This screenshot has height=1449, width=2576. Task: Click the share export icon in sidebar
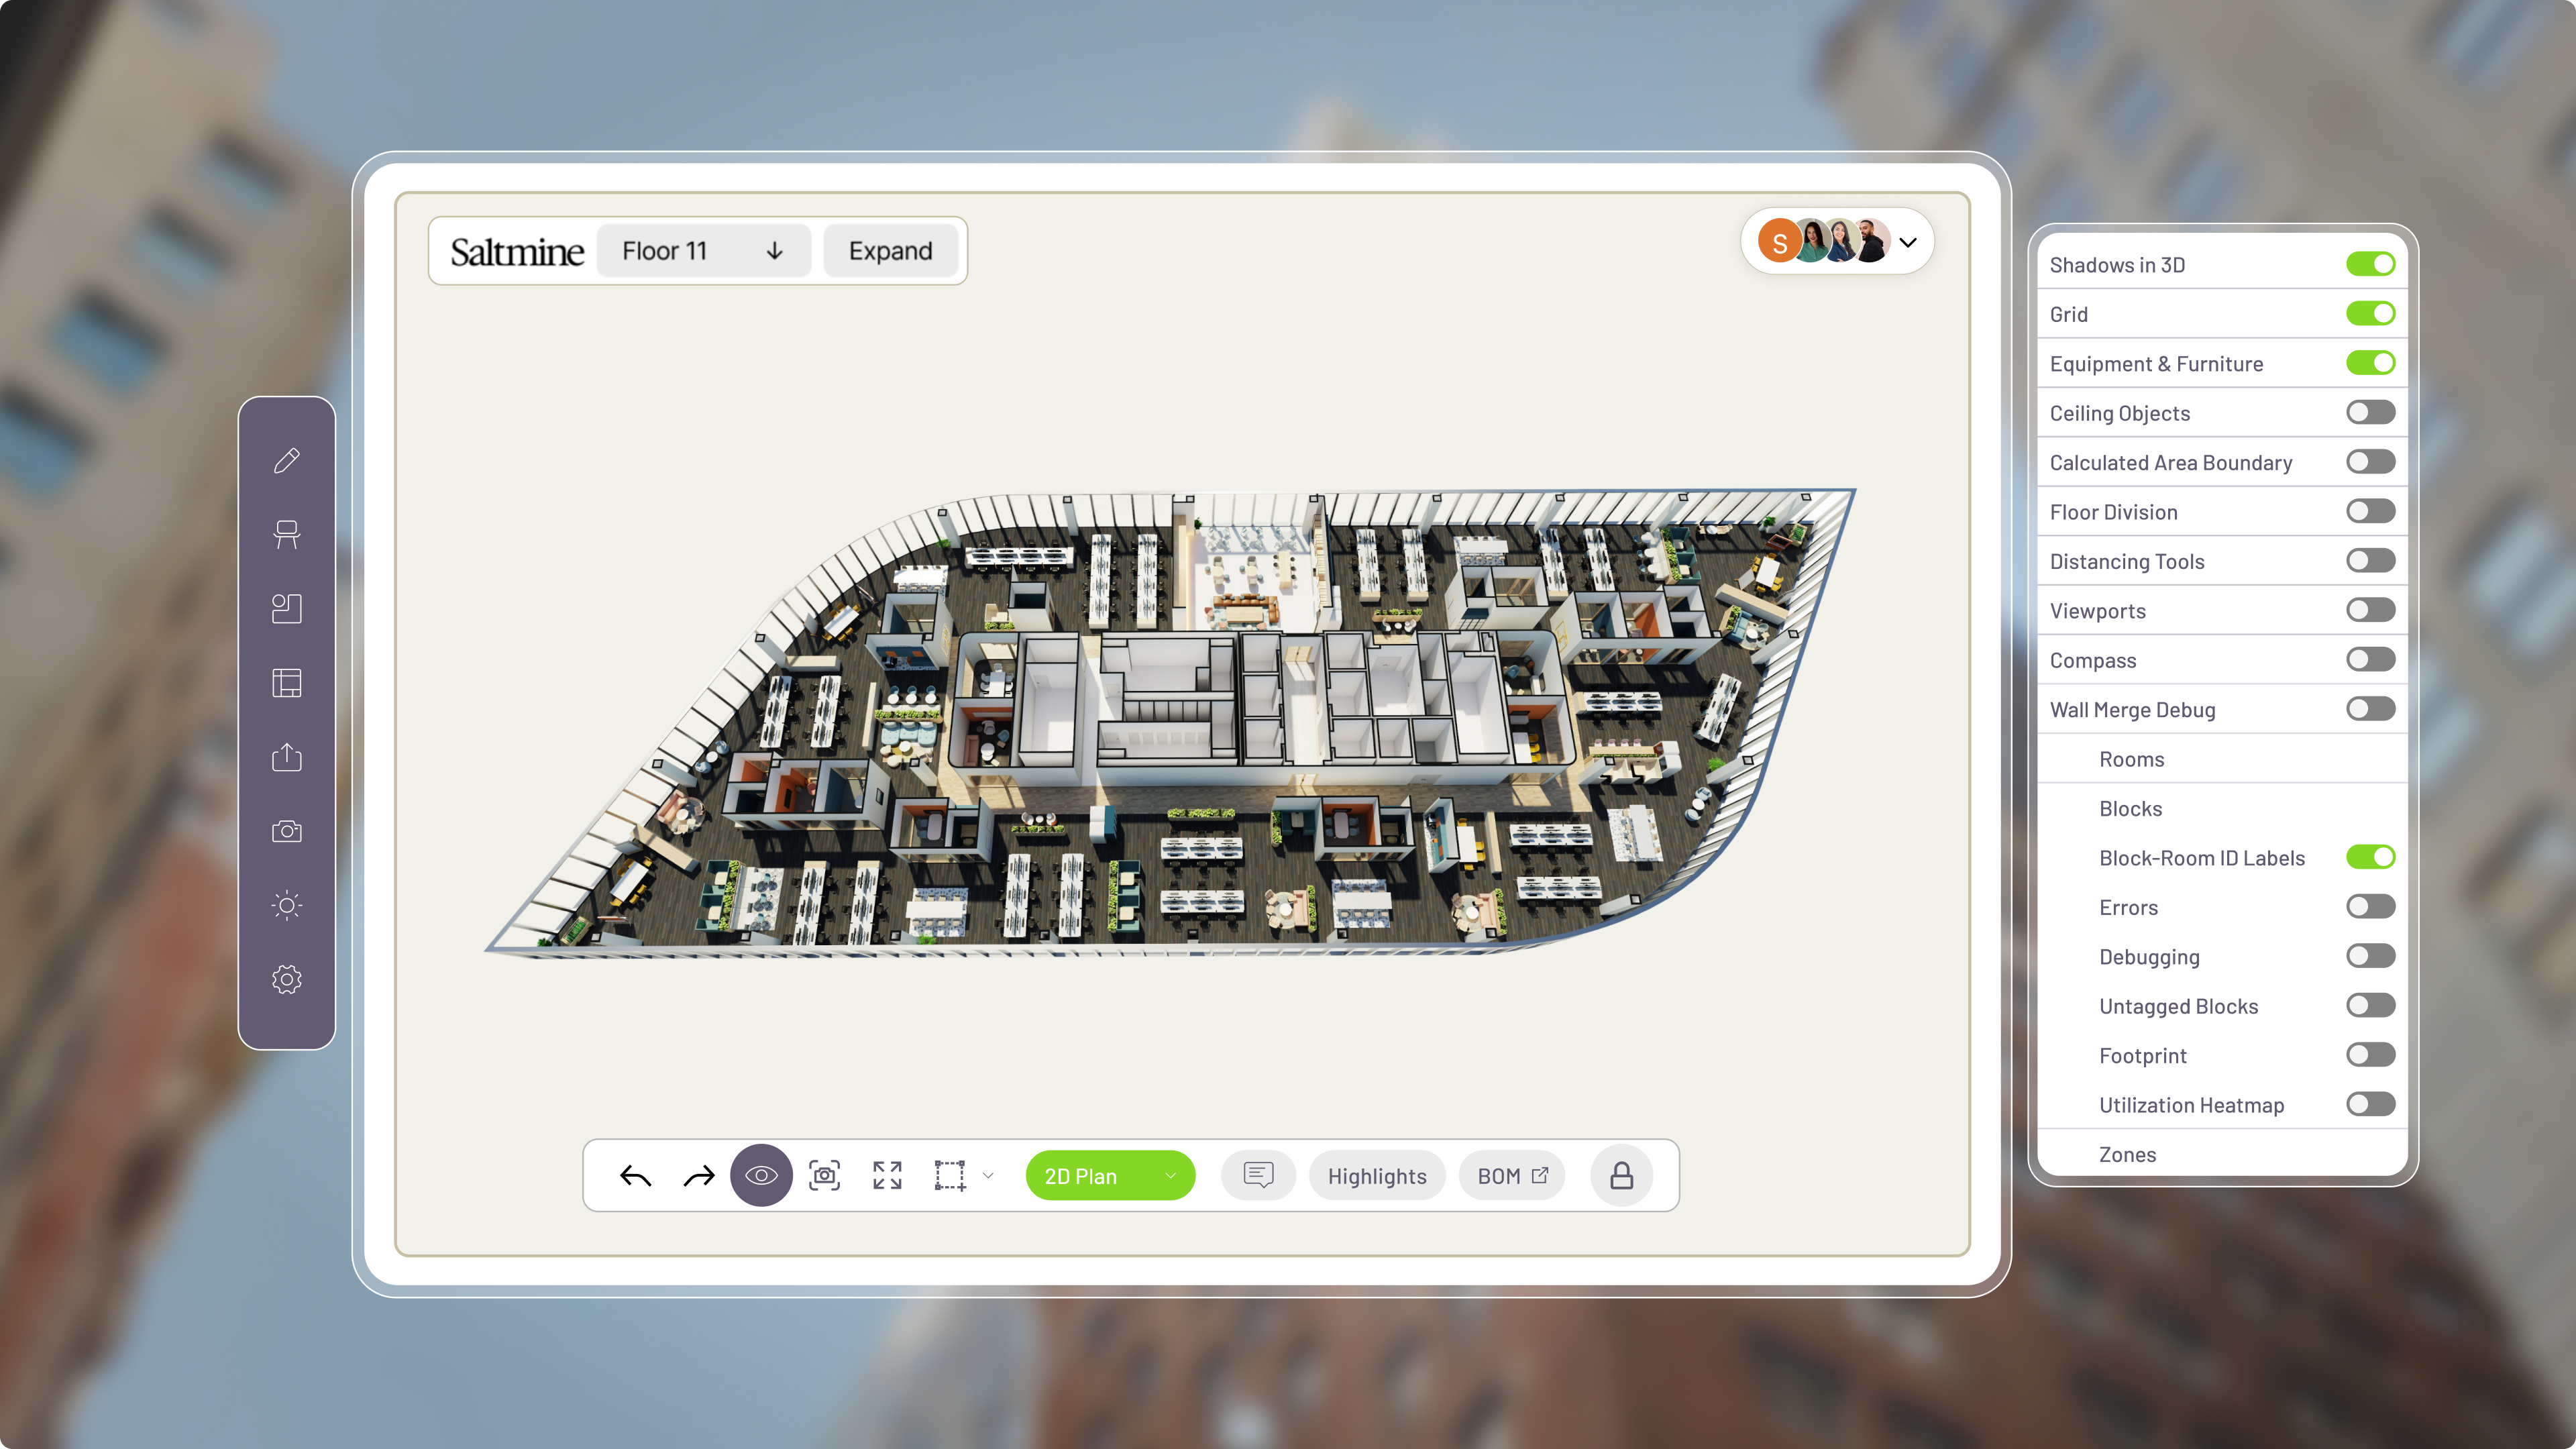(x=287, y=757)
